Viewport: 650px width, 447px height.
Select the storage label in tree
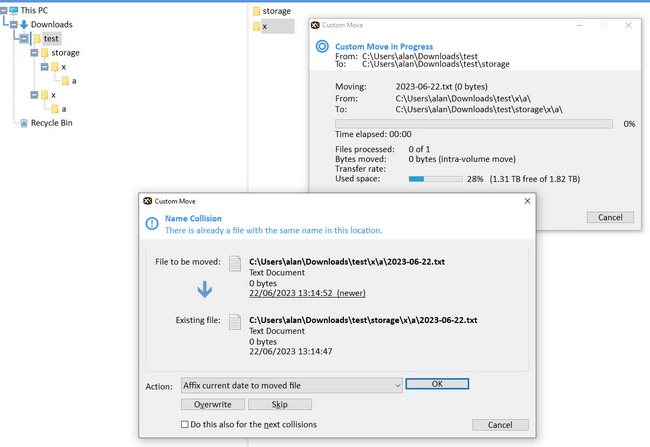65,53
